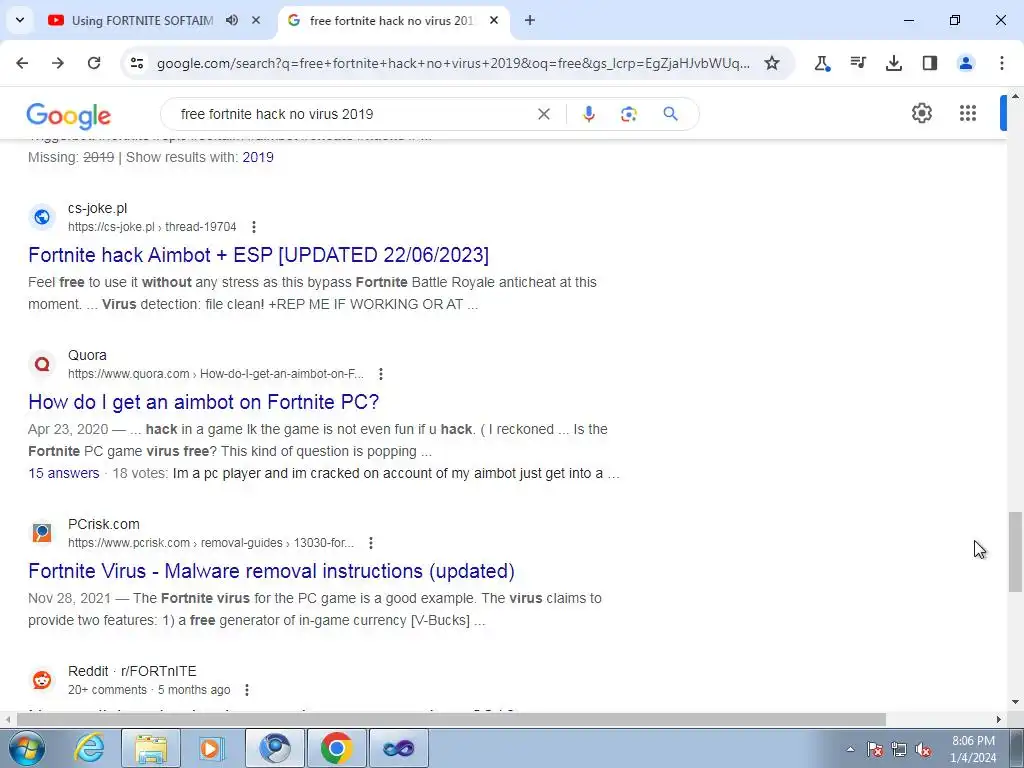Screen dimensions: 1024x768
Task: Open tab search dropdown chevron
Action: click(x=20, y=20)
